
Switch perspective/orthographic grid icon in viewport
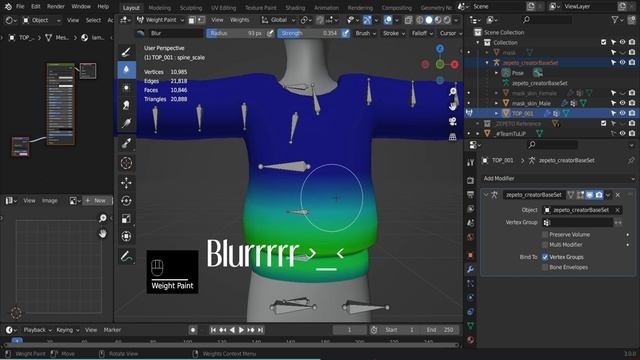tap(453, 137)
